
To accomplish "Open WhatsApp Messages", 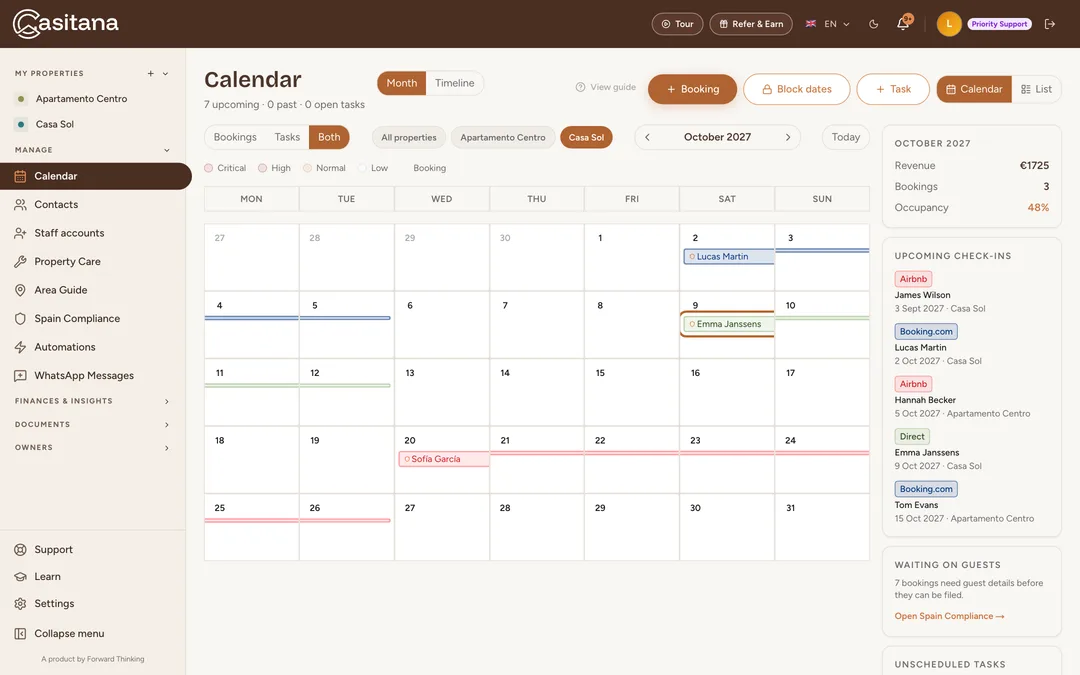I will pos(96,375).
